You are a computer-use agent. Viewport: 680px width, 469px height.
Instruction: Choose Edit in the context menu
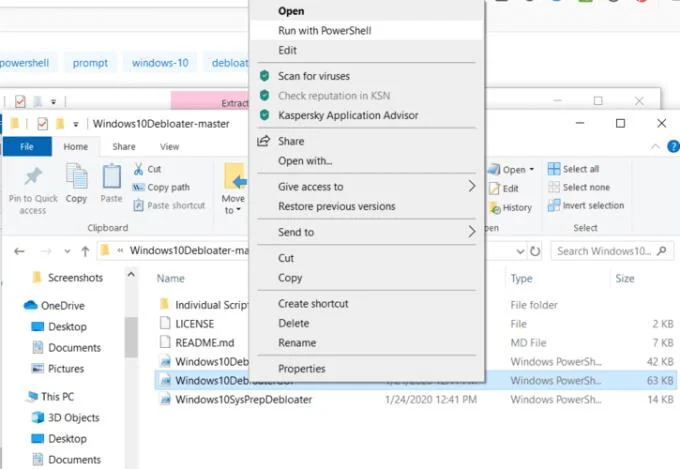pos(367,50)
